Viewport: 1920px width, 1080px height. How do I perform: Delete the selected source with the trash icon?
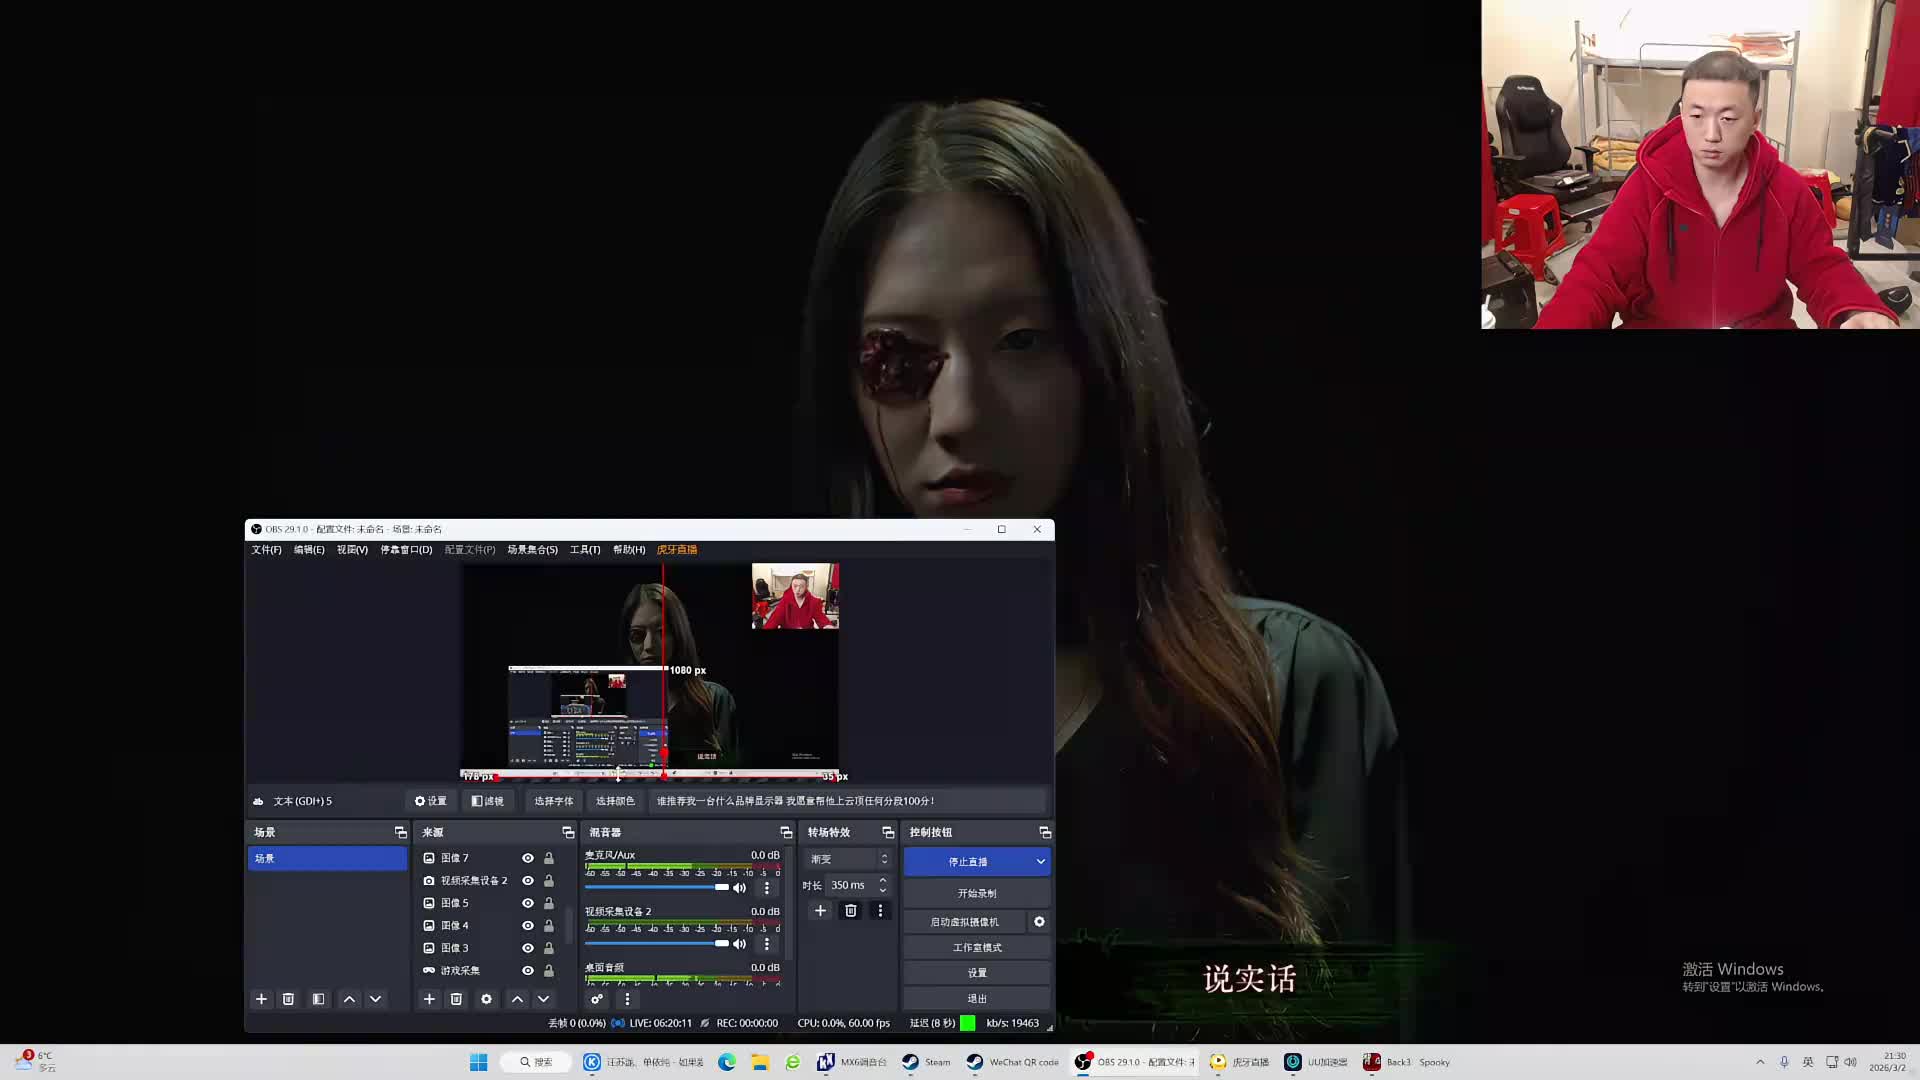(x=456, y=999)
